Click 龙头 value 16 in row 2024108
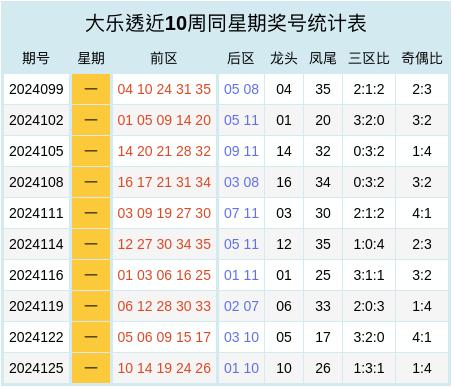Viewport: 452px width, 387px height. (x=284, y=182)
